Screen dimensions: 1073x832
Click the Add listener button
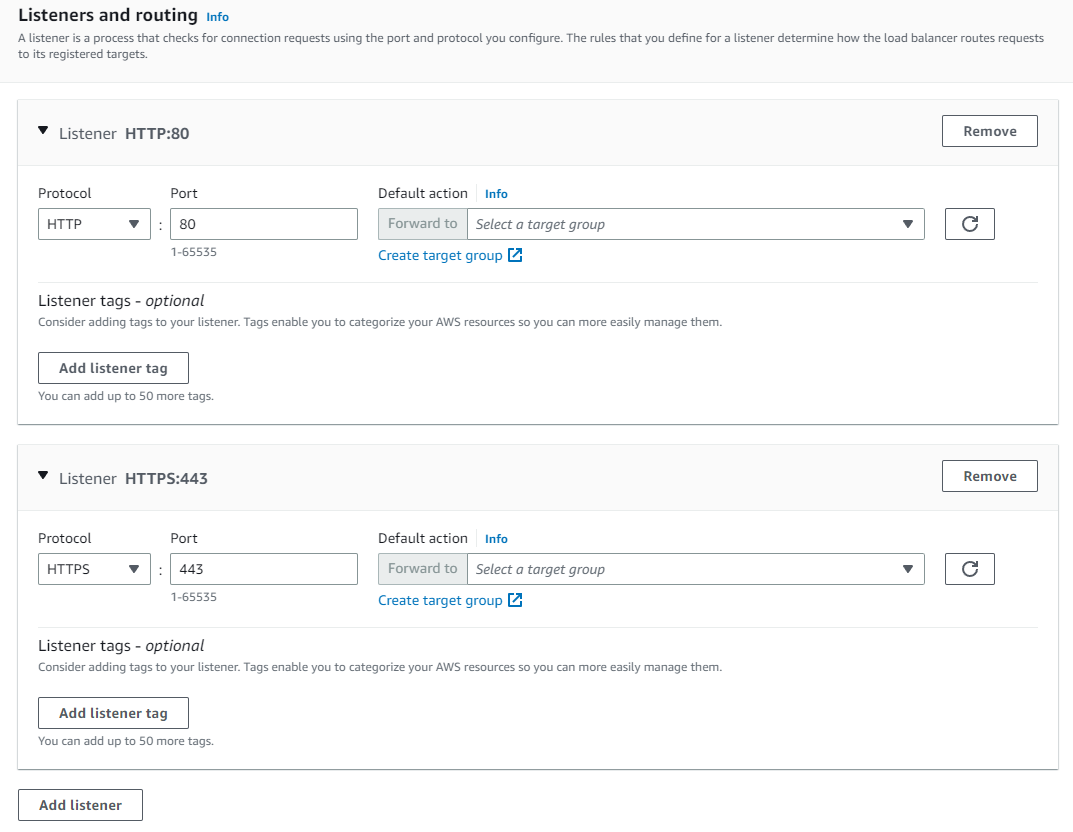click(x=80, y=805)
